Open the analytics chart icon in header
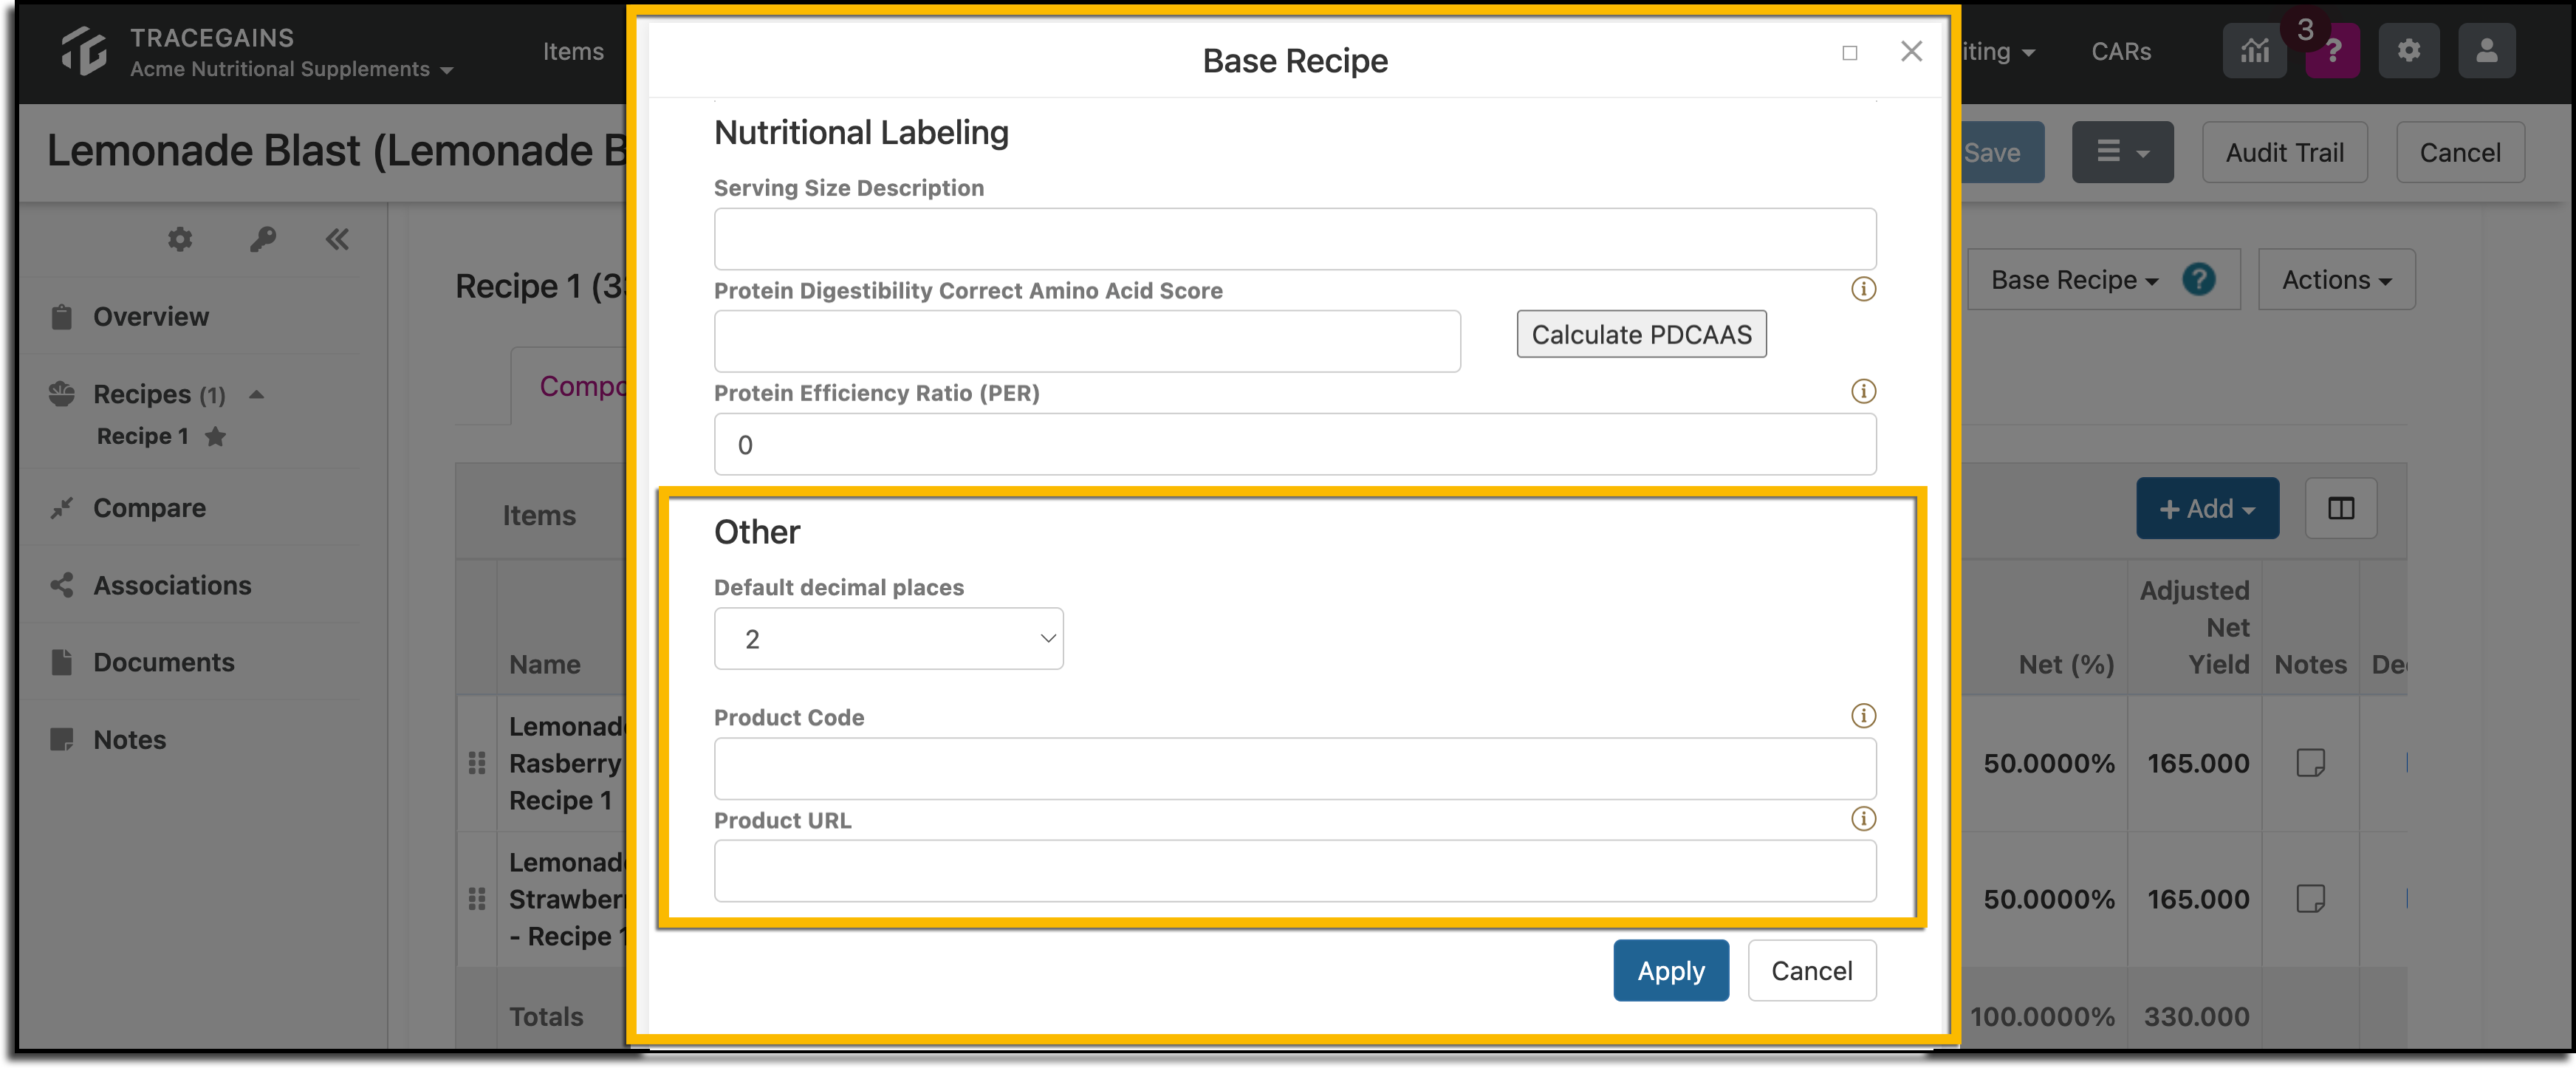Screen dimensions: 2576x1068 [2254, 51]
